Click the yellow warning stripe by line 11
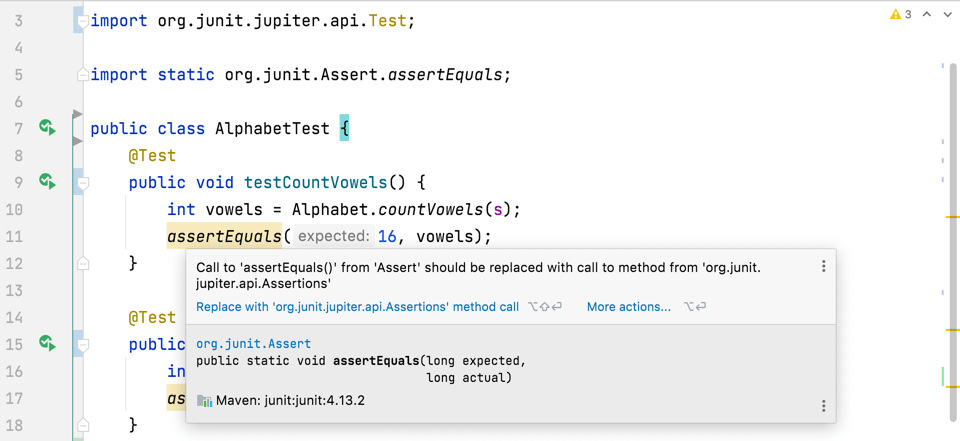 coord(951,217)
